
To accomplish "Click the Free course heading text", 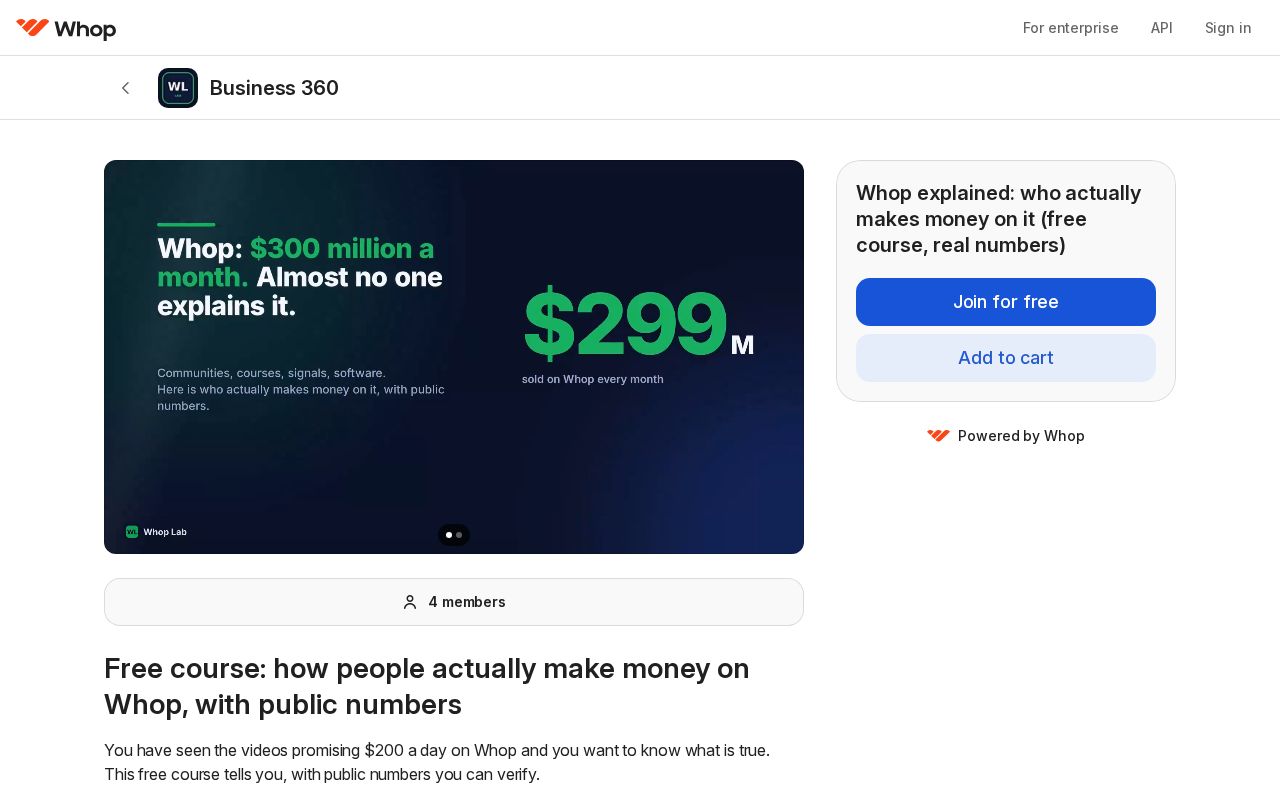I will 427,686.
